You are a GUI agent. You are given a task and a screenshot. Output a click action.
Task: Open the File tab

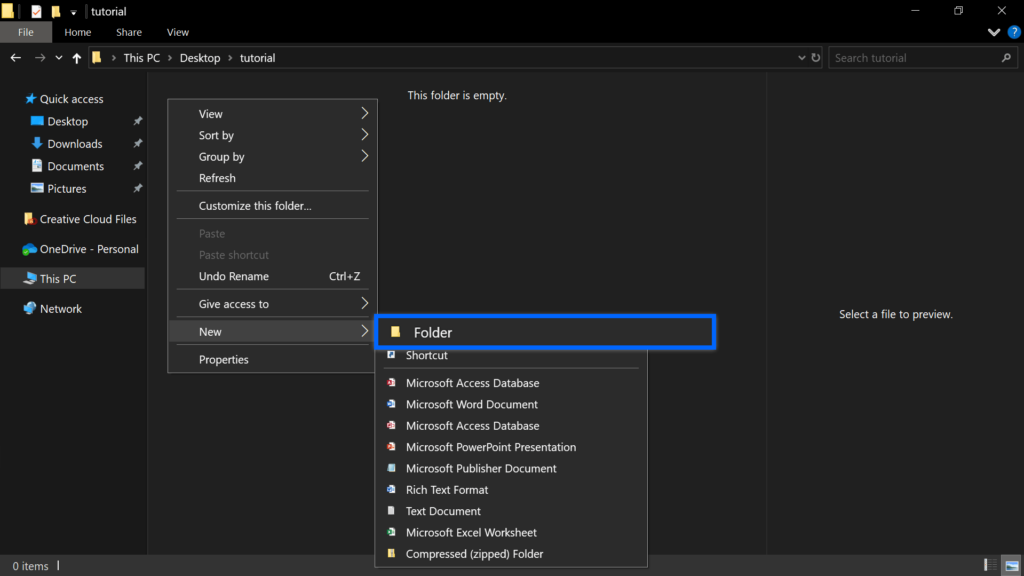point(25,32)
